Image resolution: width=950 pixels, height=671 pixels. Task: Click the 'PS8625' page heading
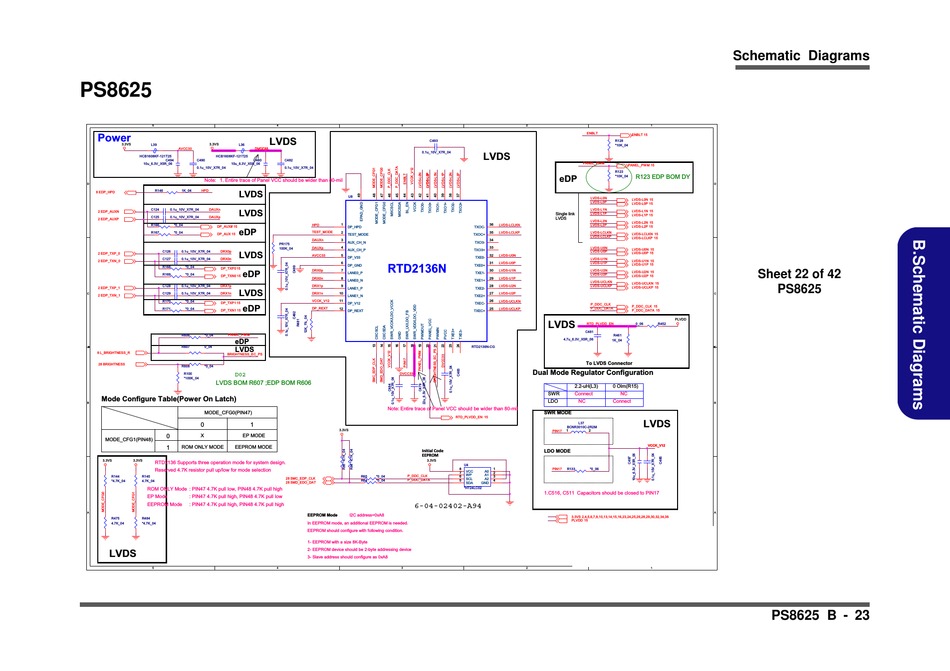point(116,90)
